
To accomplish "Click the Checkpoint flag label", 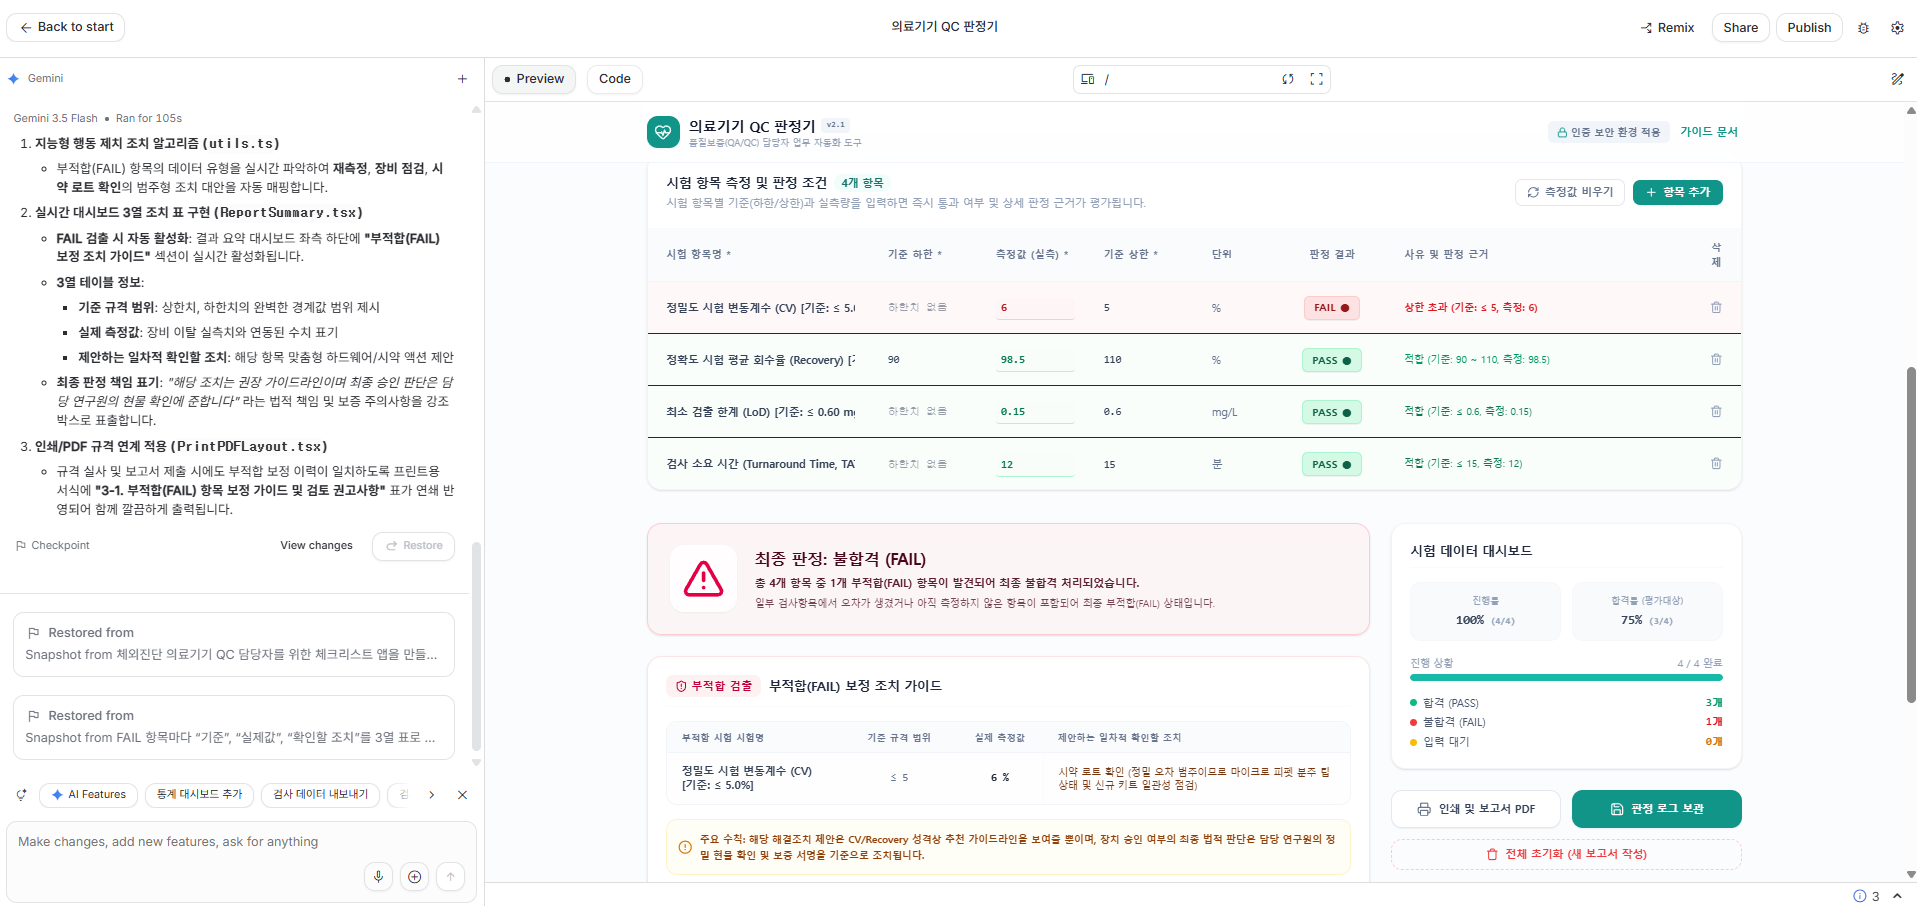I will coord(52,546).
